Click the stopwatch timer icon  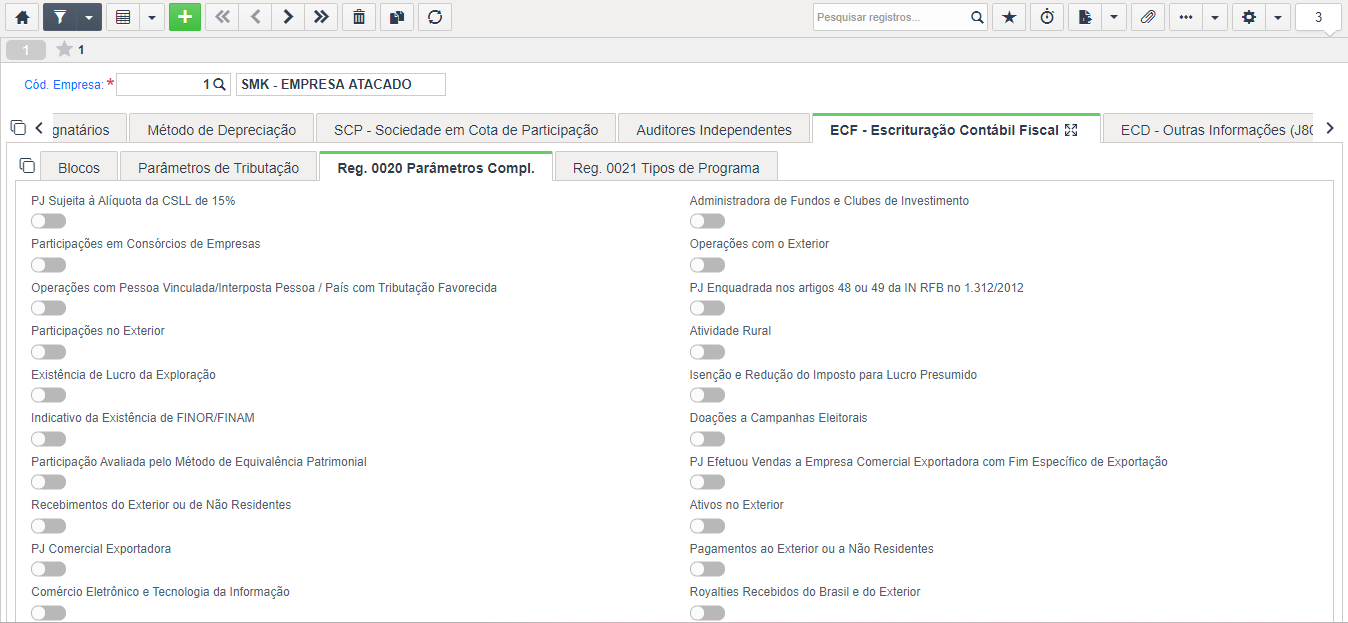(x=1047, y=17)
